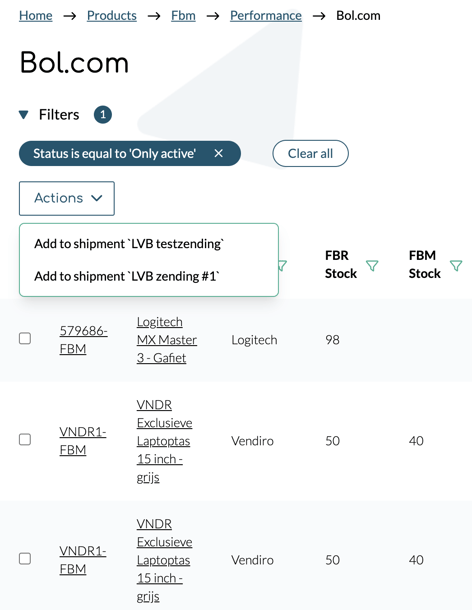Click the filter count badge showing 1
Image resolution: width=472 pixels, height=610 pixels.
(103, 114)
